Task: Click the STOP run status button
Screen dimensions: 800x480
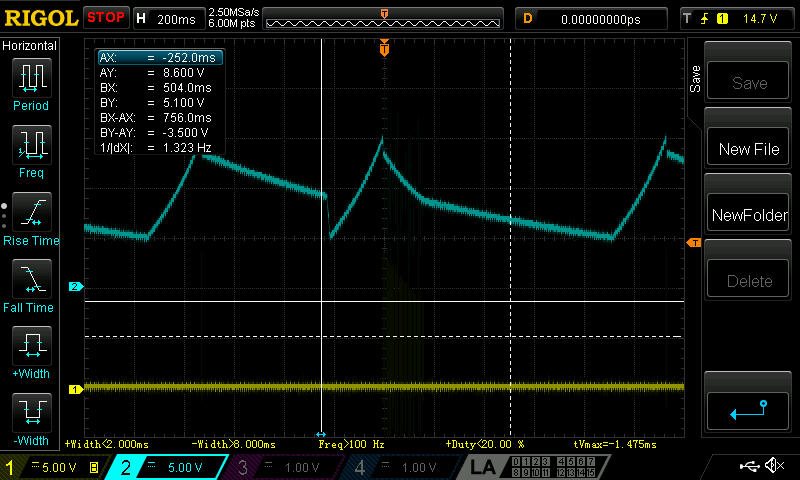Action: click(106, 18)
